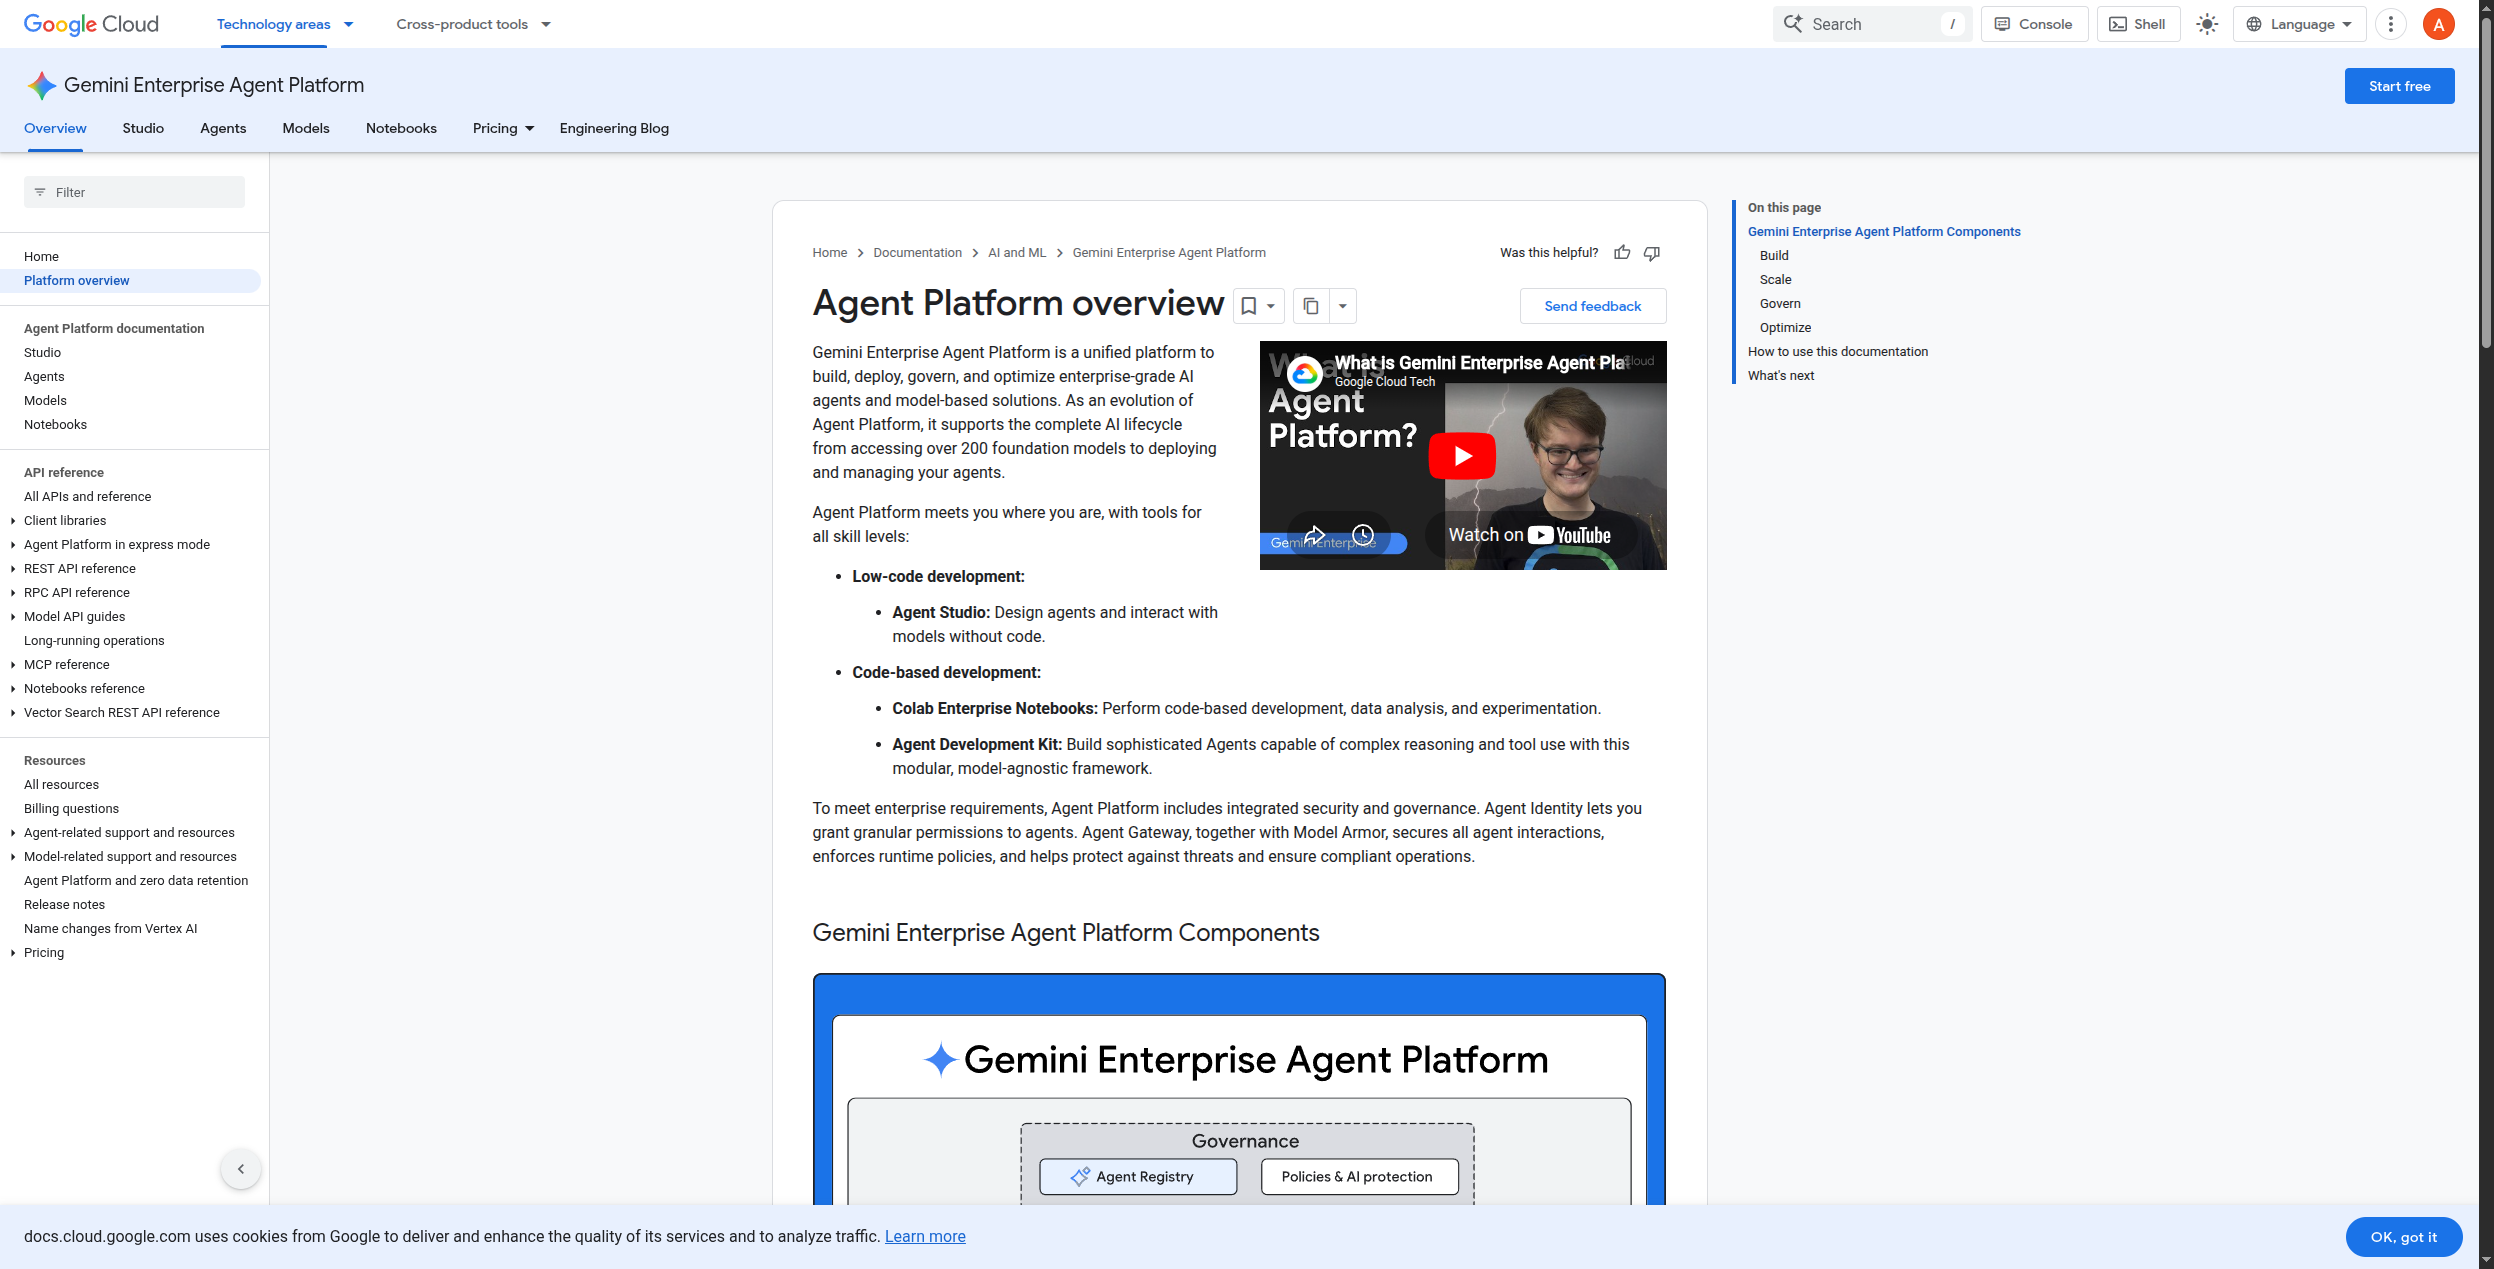Image resolution: width=2494 pixels, height=1269 pixels.
Task: Expand MCP reference section
Action: [x=13, y=665]
